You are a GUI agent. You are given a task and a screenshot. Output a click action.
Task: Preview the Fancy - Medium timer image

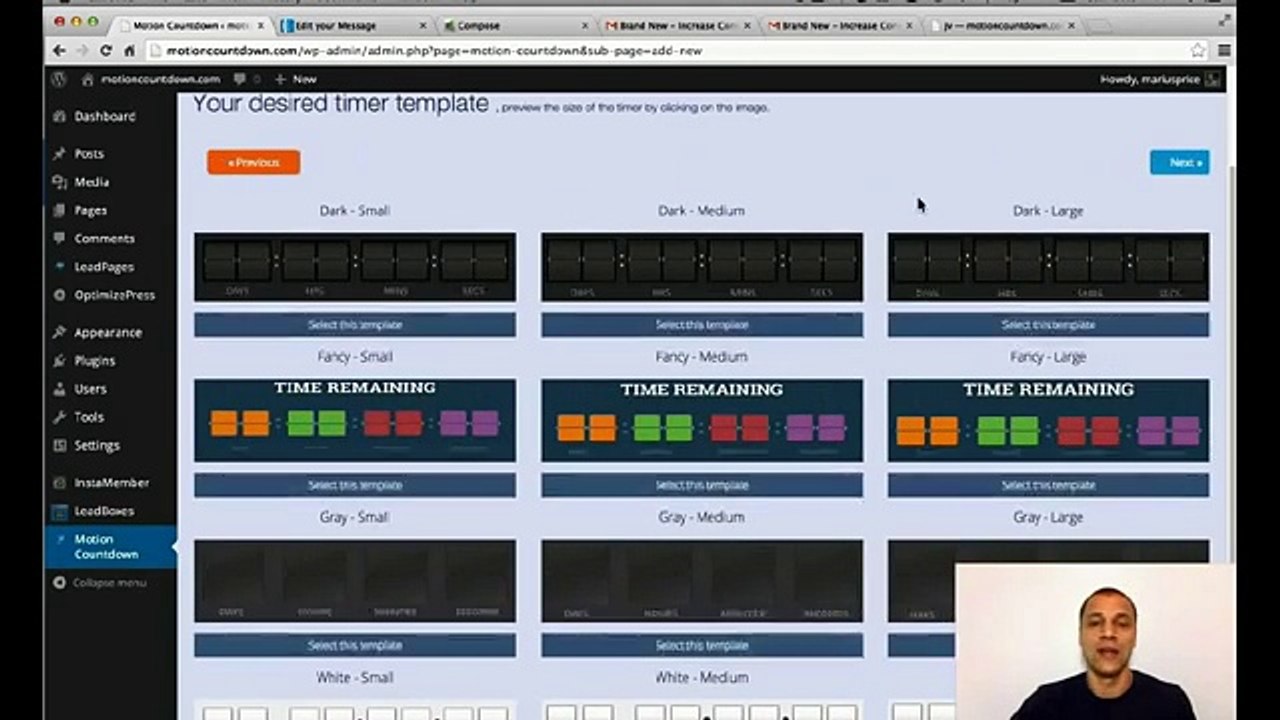tap(702, 420)
